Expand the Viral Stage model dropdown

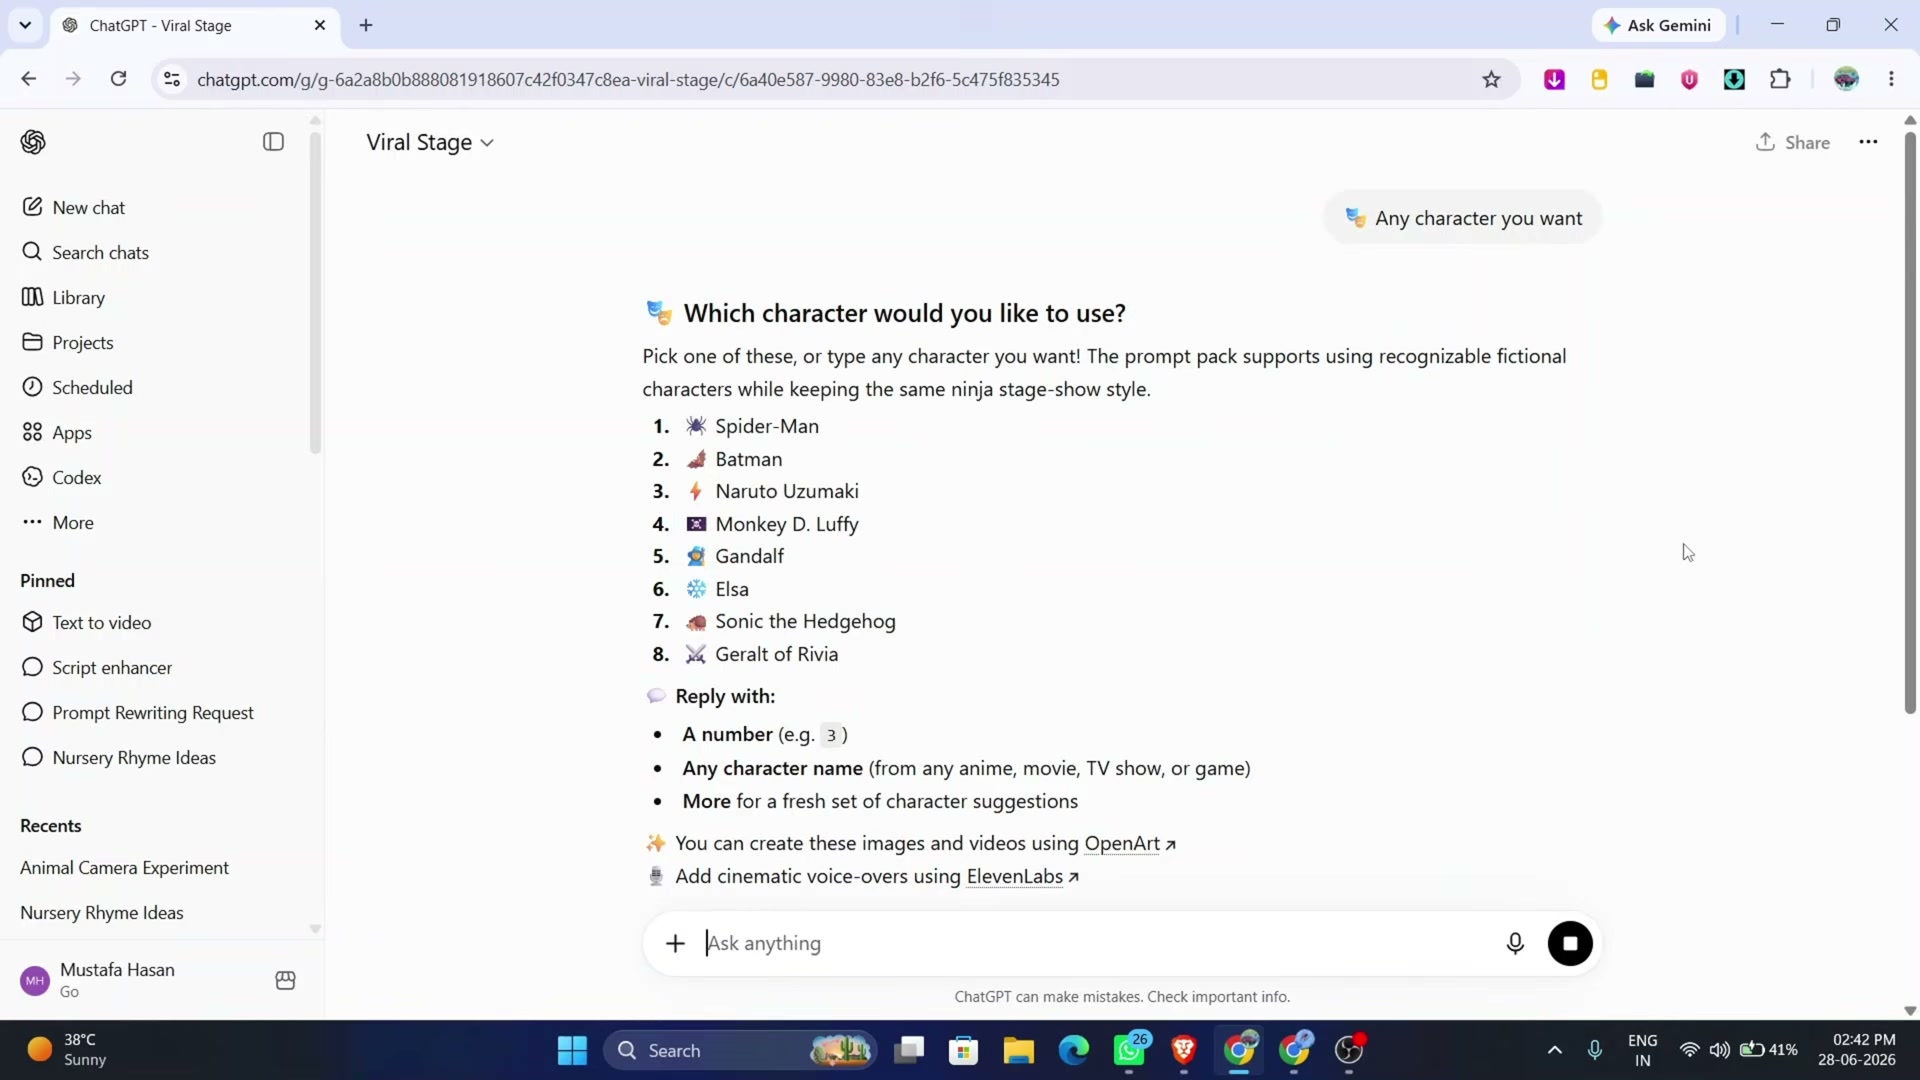430,142
